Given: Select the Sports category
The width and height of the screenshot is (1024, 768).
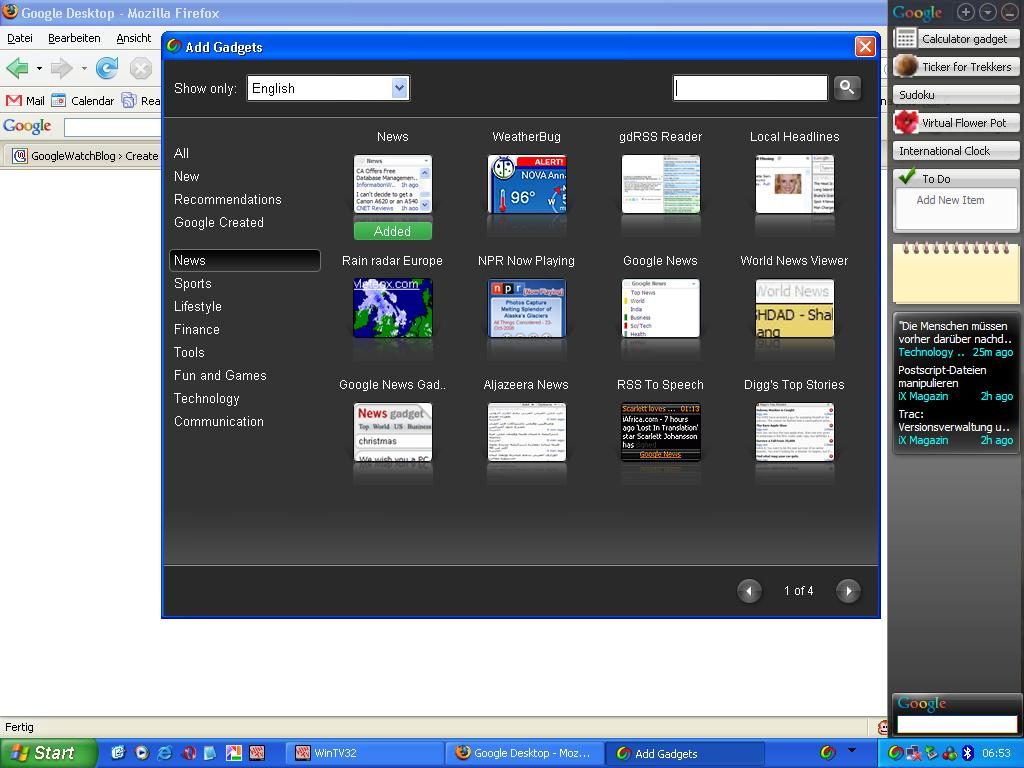Looking at the screenshot, I should [193, 284].
